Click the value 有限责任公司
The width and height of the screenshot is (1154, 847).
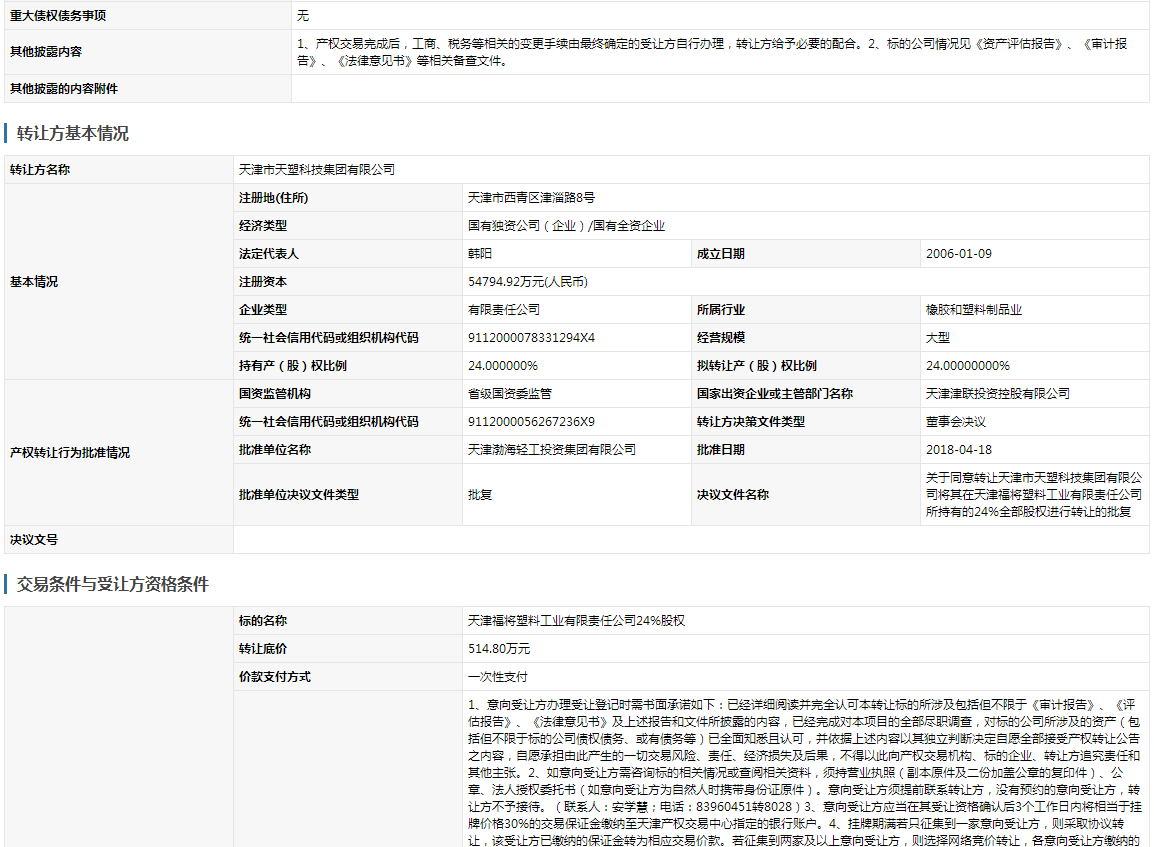tap(504, 309)
